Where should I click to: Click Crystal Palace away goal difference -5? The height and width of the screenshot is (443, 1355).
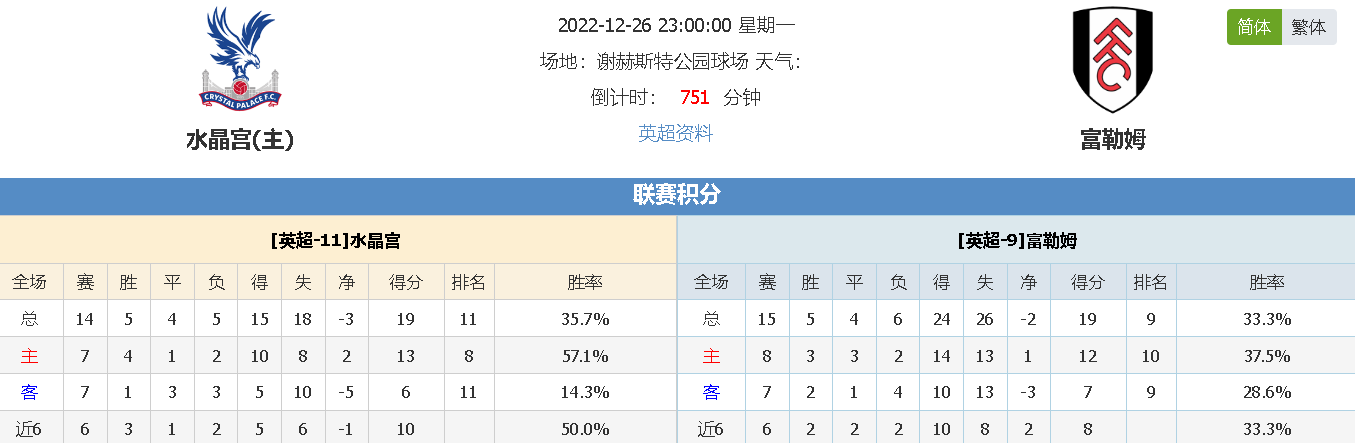click(346, 392)
